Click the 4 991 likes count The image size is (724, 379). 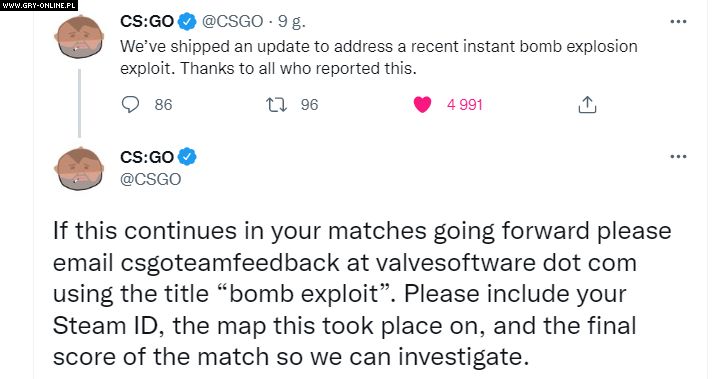click(465, 105)
